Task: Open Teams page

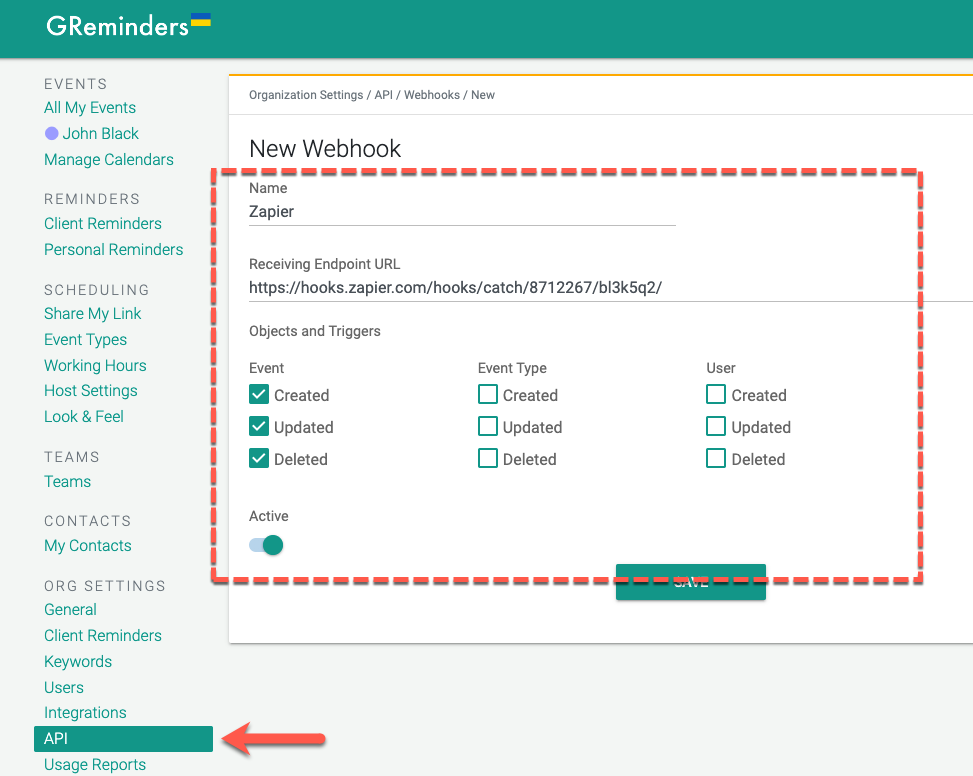Action: pyautogui.click(x=68, y=481)
